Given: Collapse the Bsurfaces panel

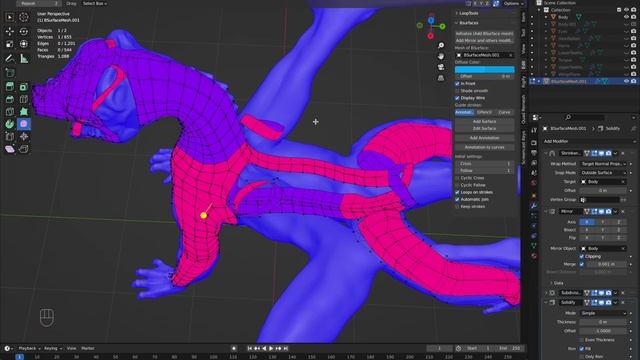Looking at the screenshot, I should 468,23.
